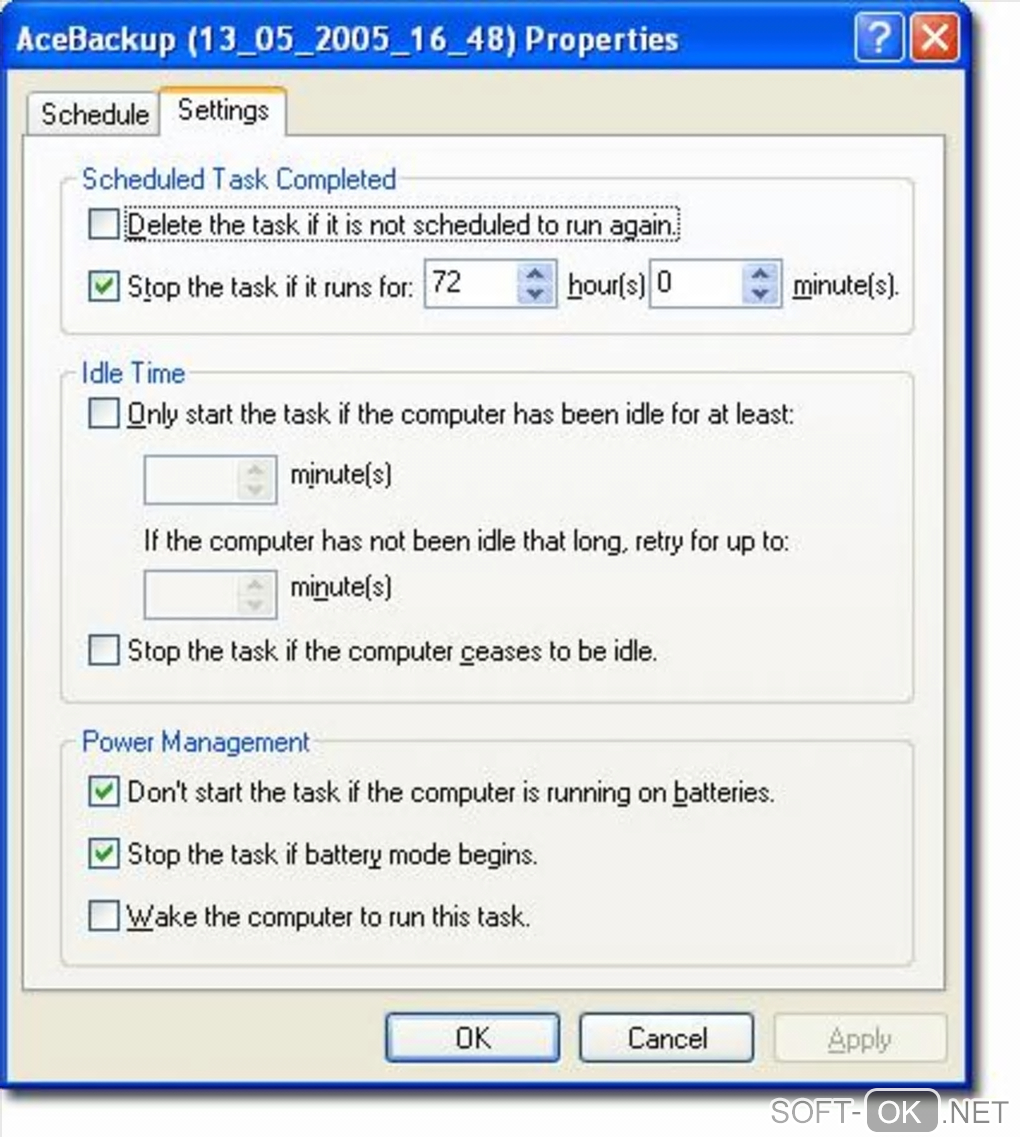Enable 'Wake the computer to run this task'
The width and height of the screenshot is (1020, 1137).
coord(104,916)
